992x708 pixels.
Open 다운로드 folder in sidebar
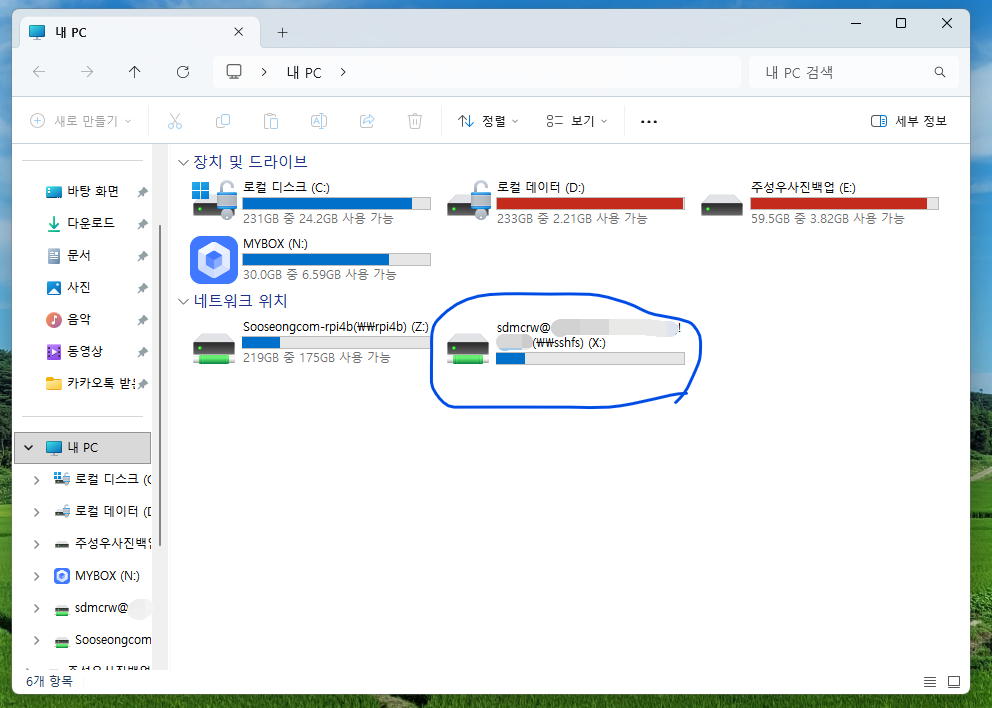pos(90,224)
